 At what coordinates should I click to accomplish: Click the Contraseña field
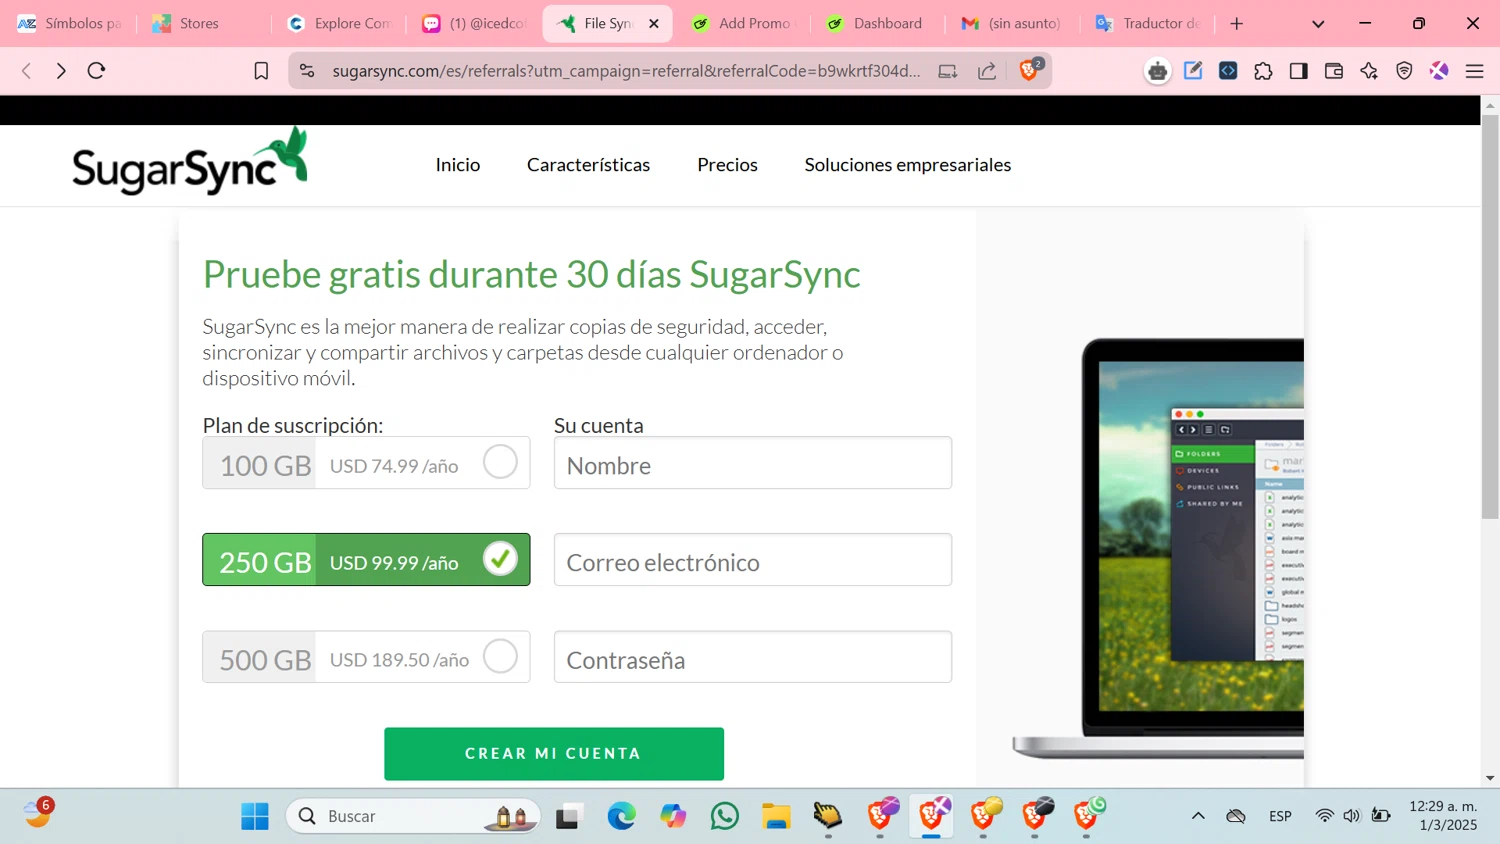[753, 657]
